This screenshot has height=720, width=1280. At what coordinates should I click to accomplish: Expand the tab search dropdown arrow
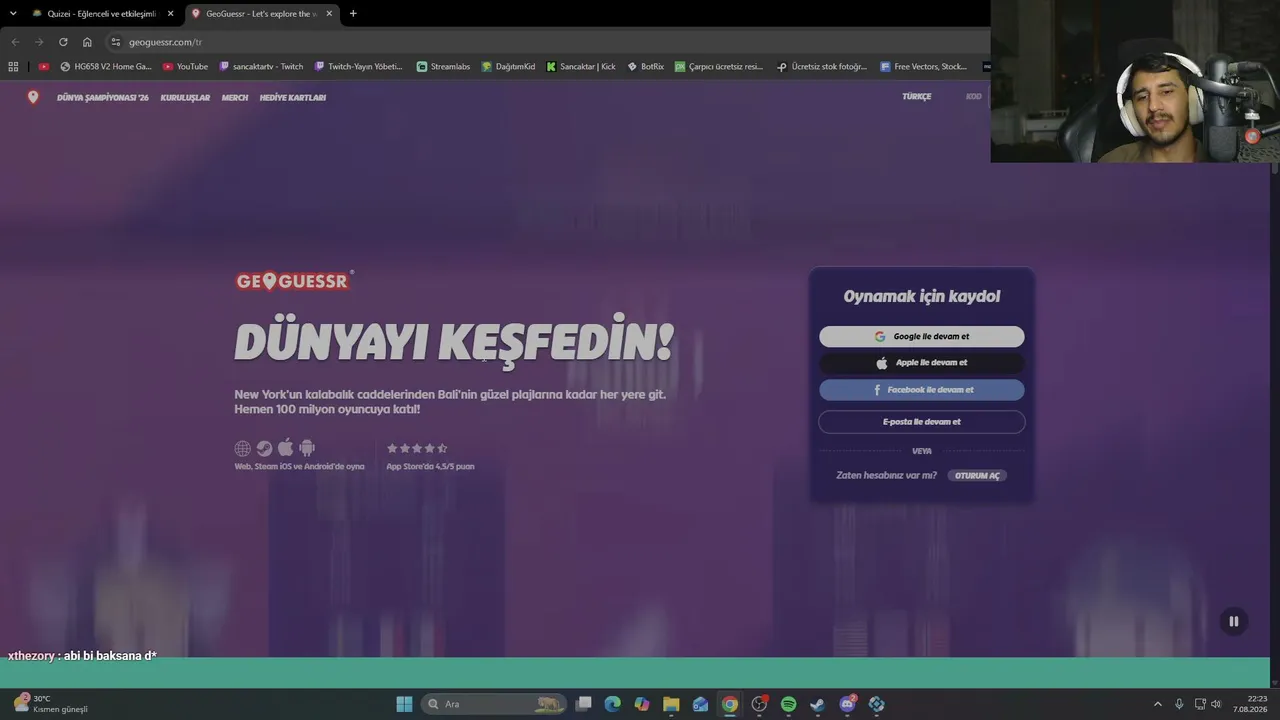point(13,14)
